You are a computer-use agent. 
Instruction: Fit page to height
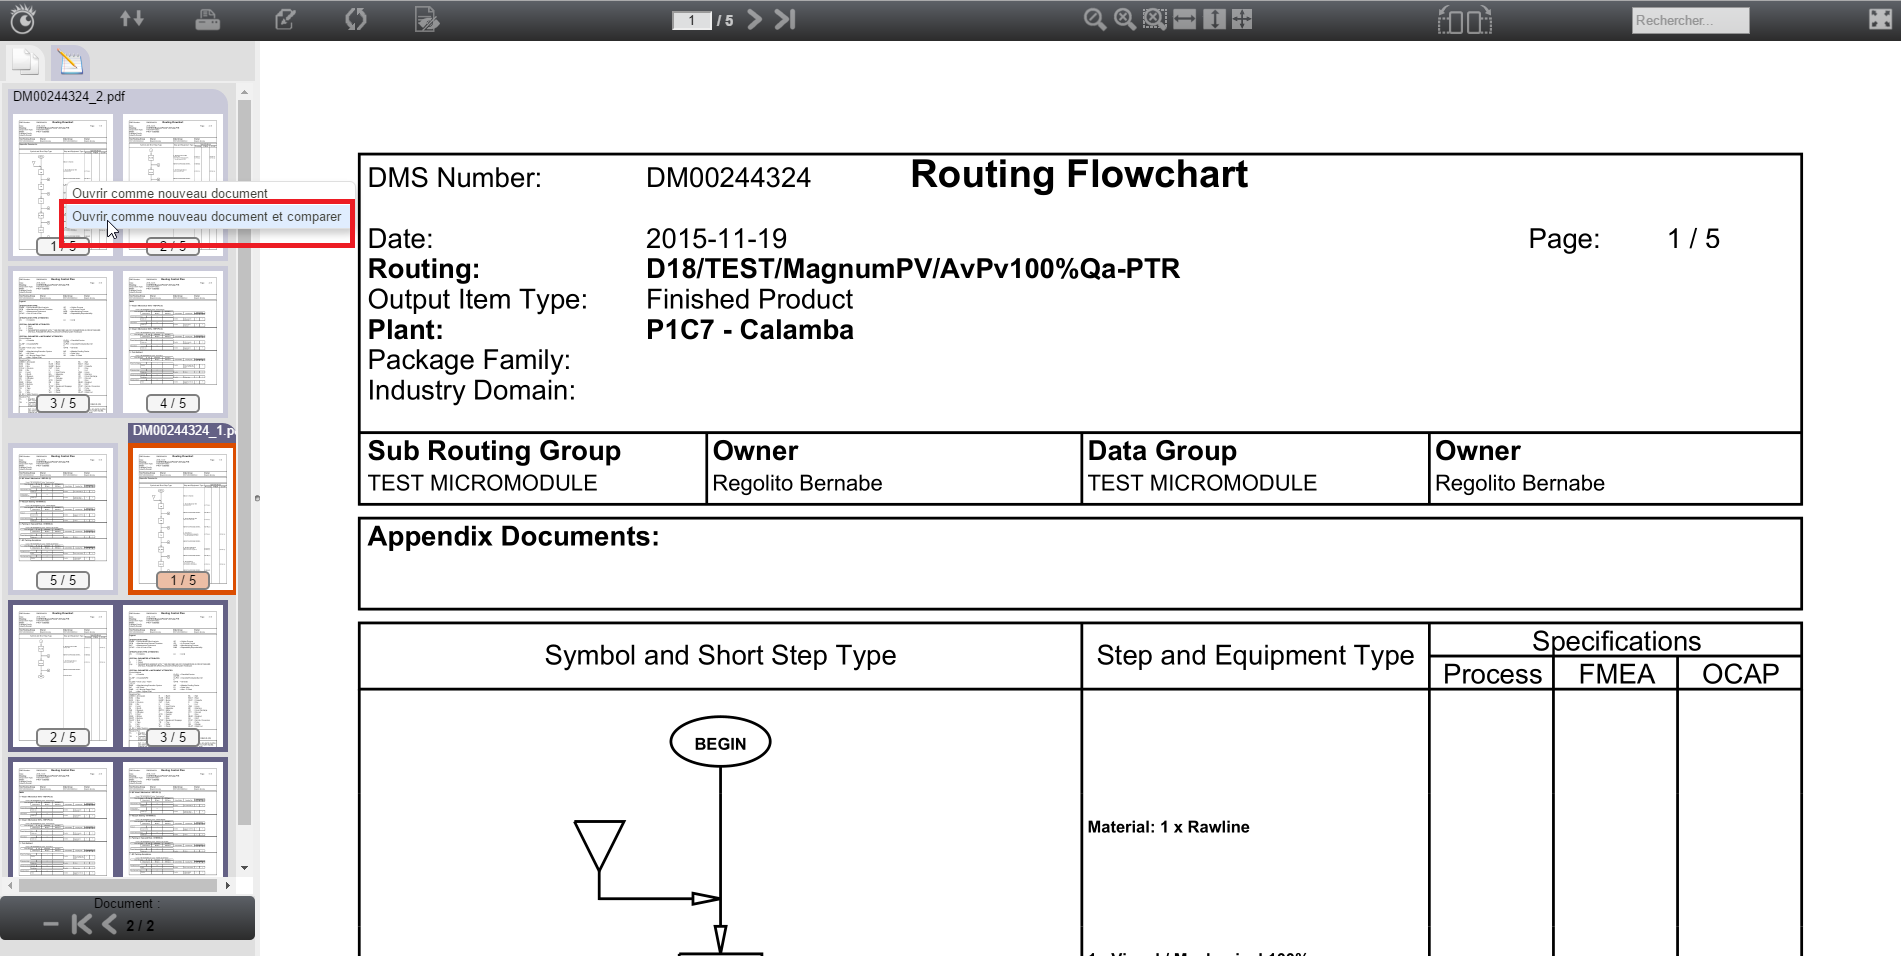(1213, 19)
